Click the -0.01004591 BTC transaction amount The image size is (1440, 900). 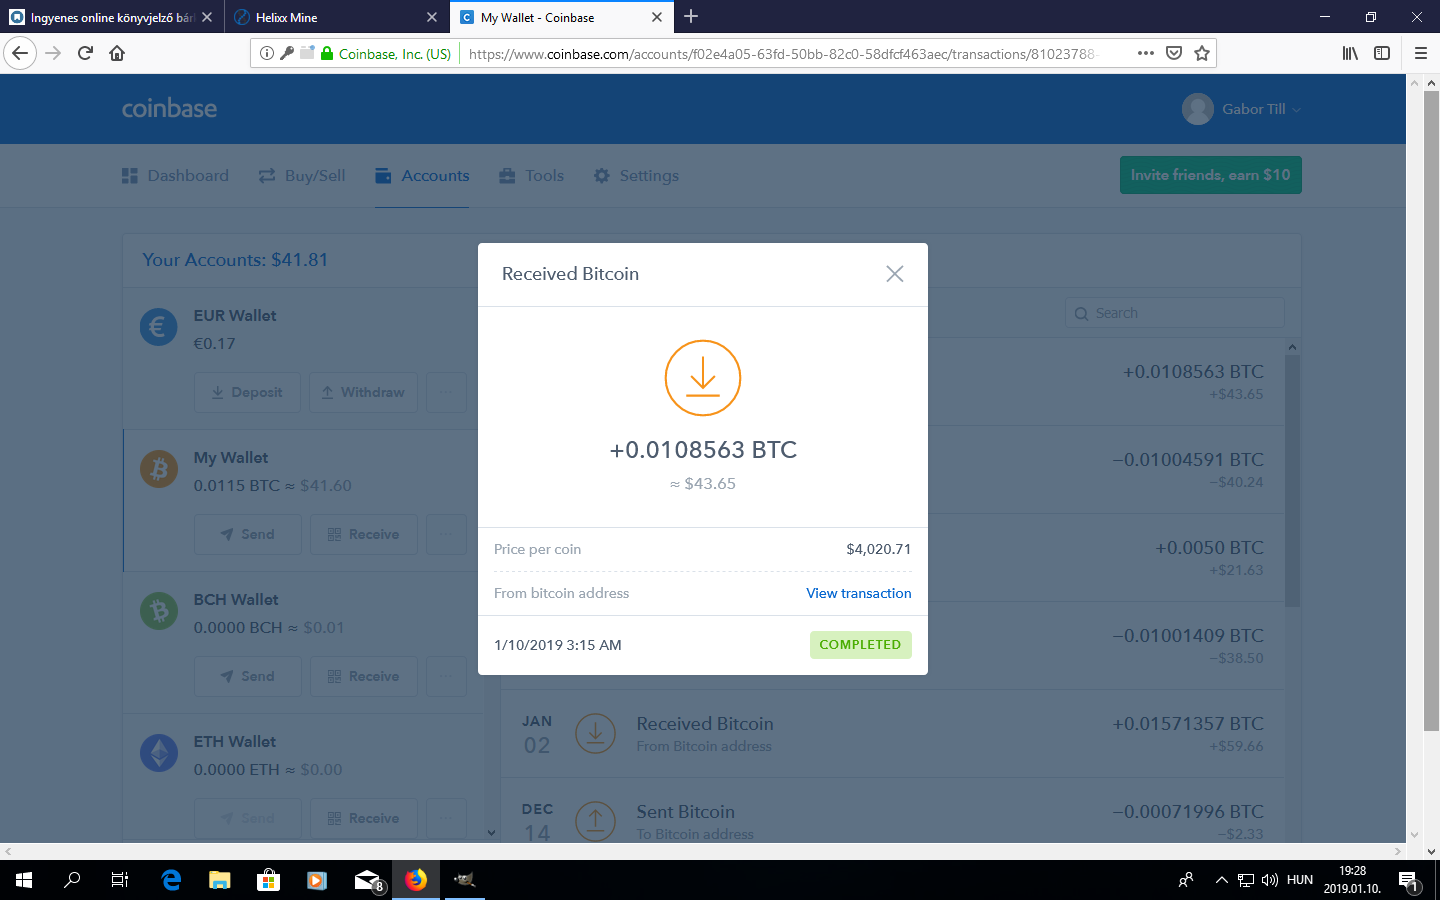1188,460
